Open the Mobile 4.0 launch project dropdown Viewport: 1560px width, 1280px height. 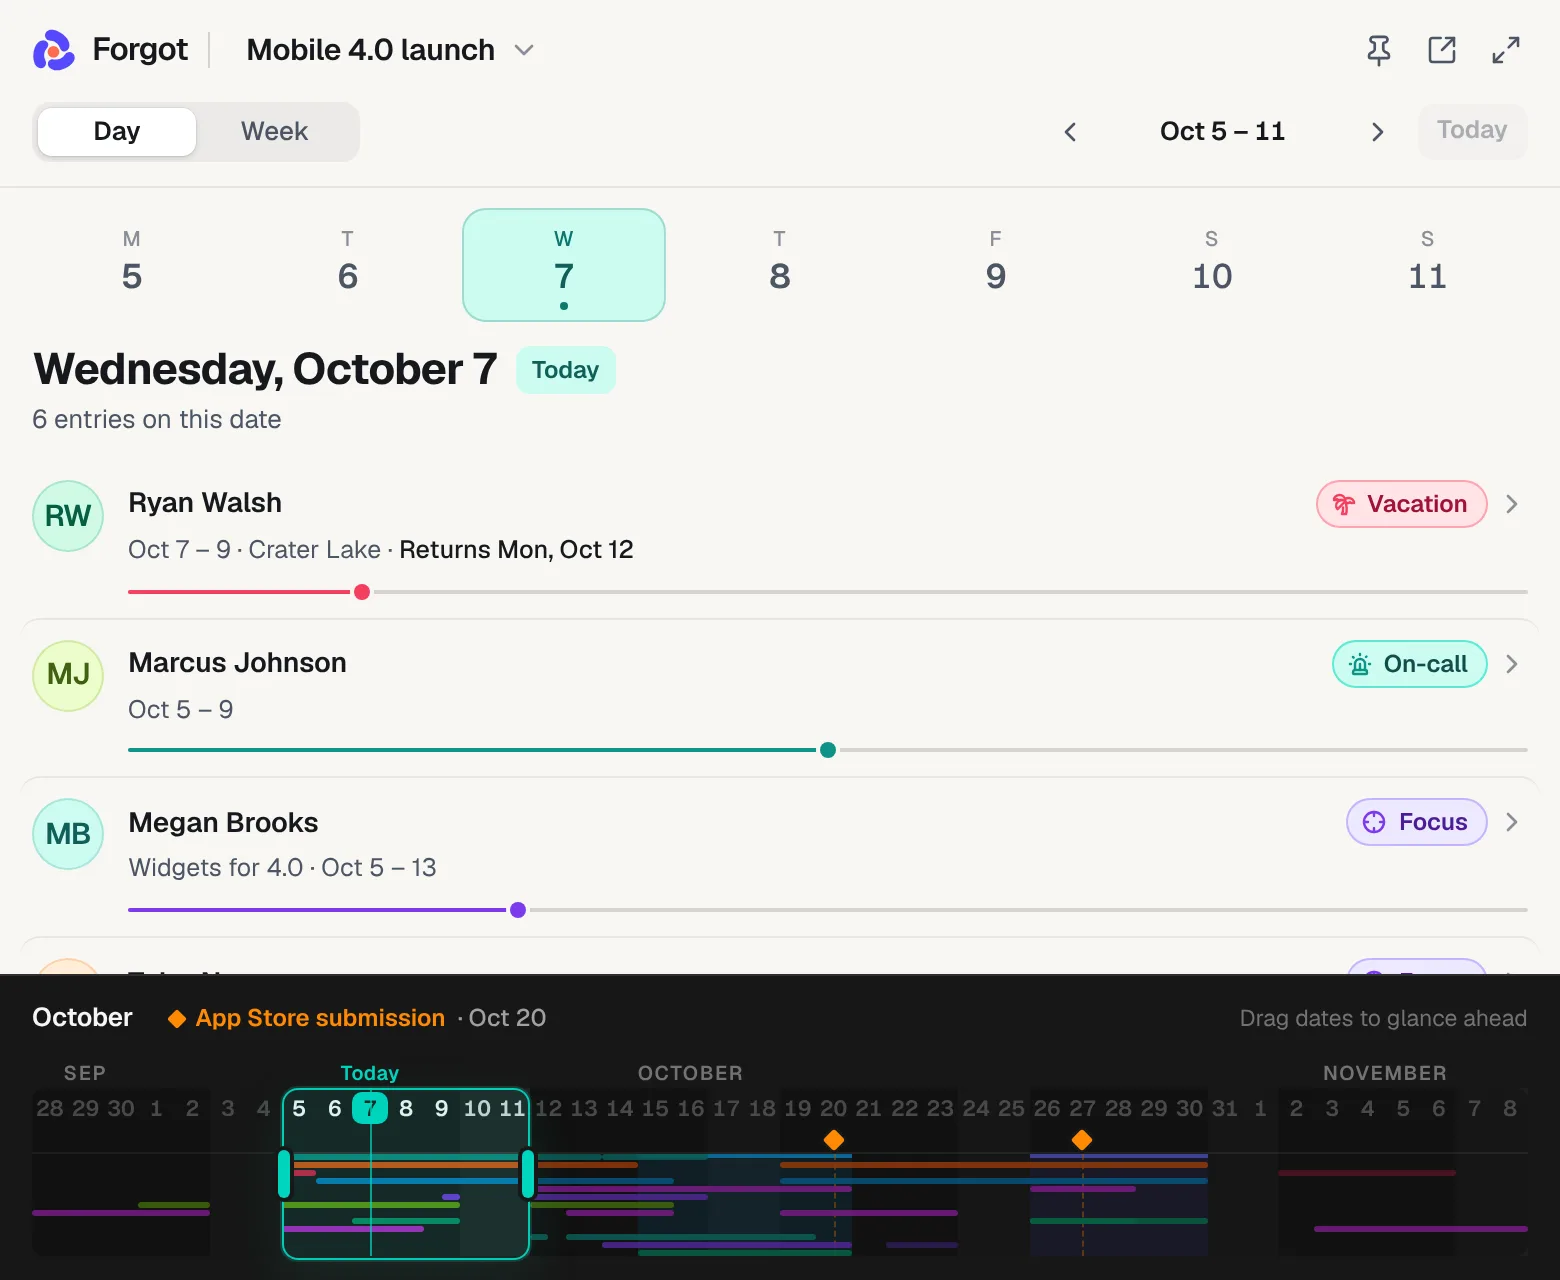tap(390, 50)
